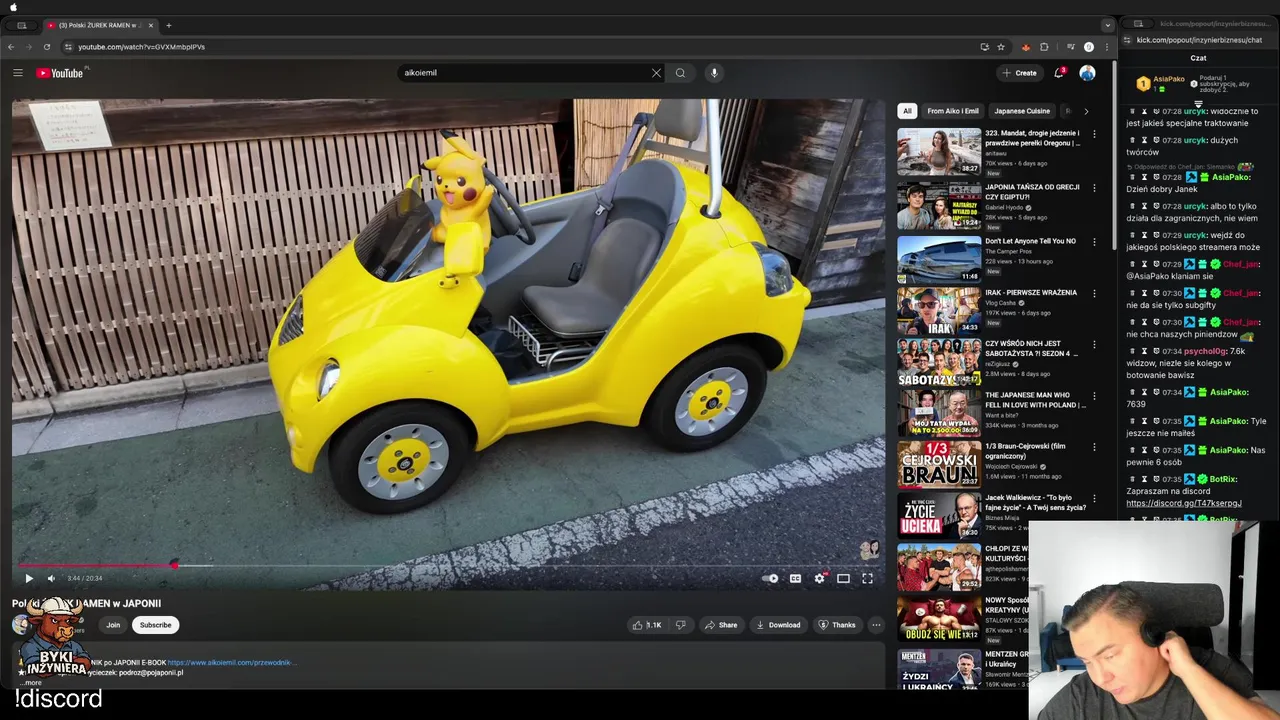Click the Join membership button

tap(113, 625)
